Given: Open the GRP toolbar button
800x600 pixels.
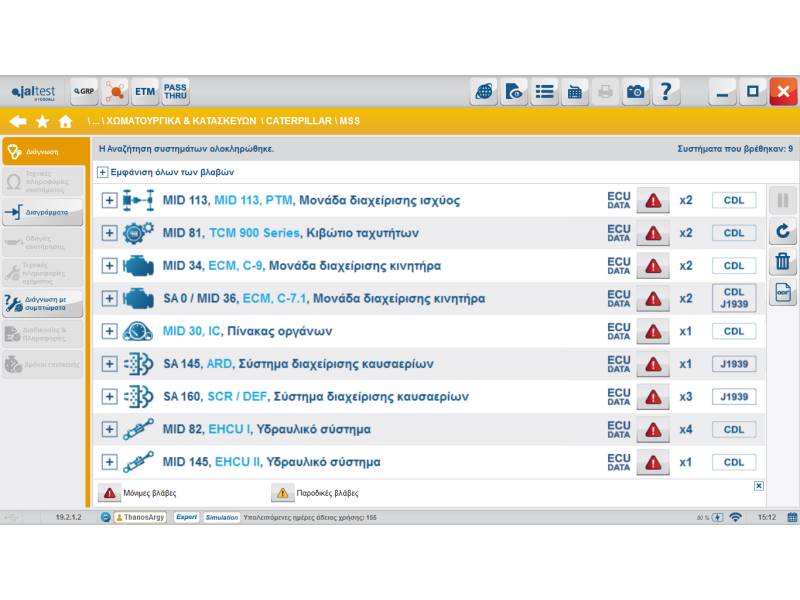Looking at the screenshot, I should coord(84,92).
